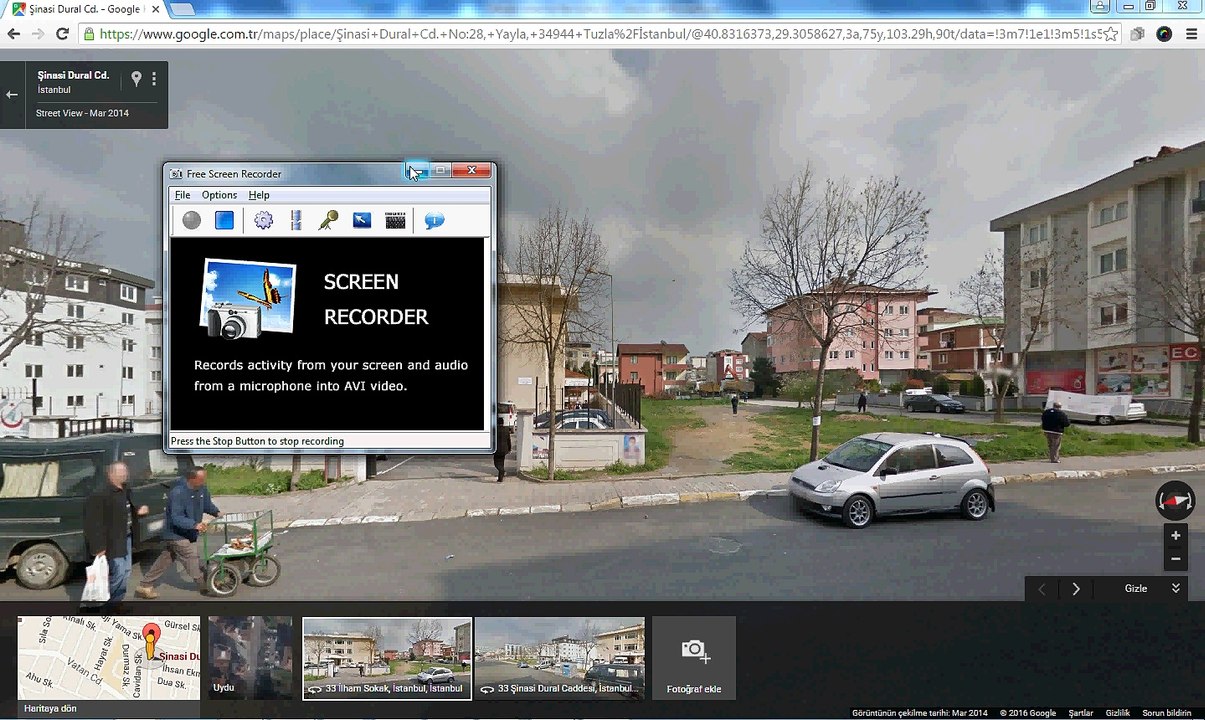The width and height of the screenshot is (1205, 720).
Task: Open the Gizlilik privacy link
Action: 1118,713
